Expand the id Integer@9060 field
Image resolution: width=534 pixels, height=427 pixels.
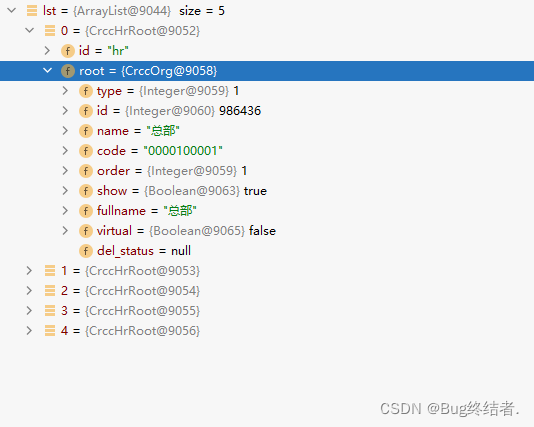(x=65, y=111)
